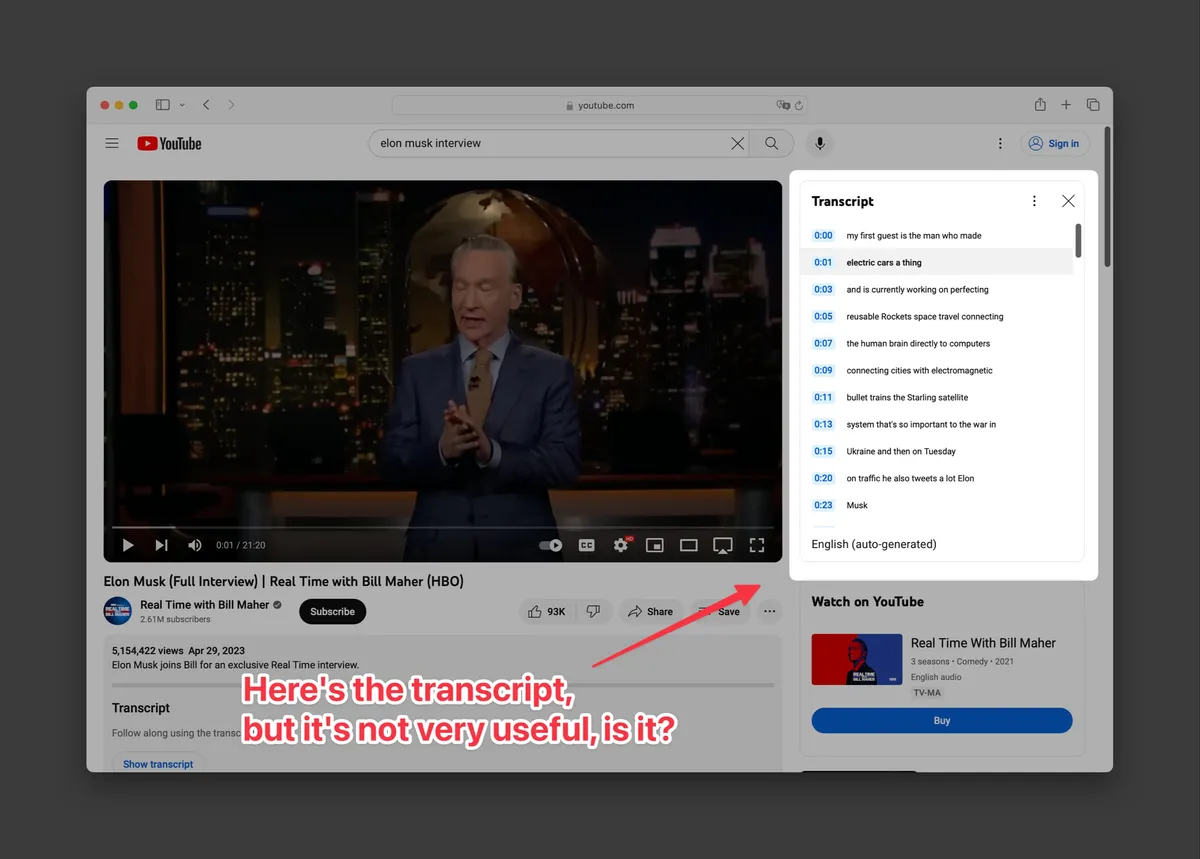1200x859 pixels.
Task: Use the transcript panel scrollbar
Action: tap(1078, 240)
